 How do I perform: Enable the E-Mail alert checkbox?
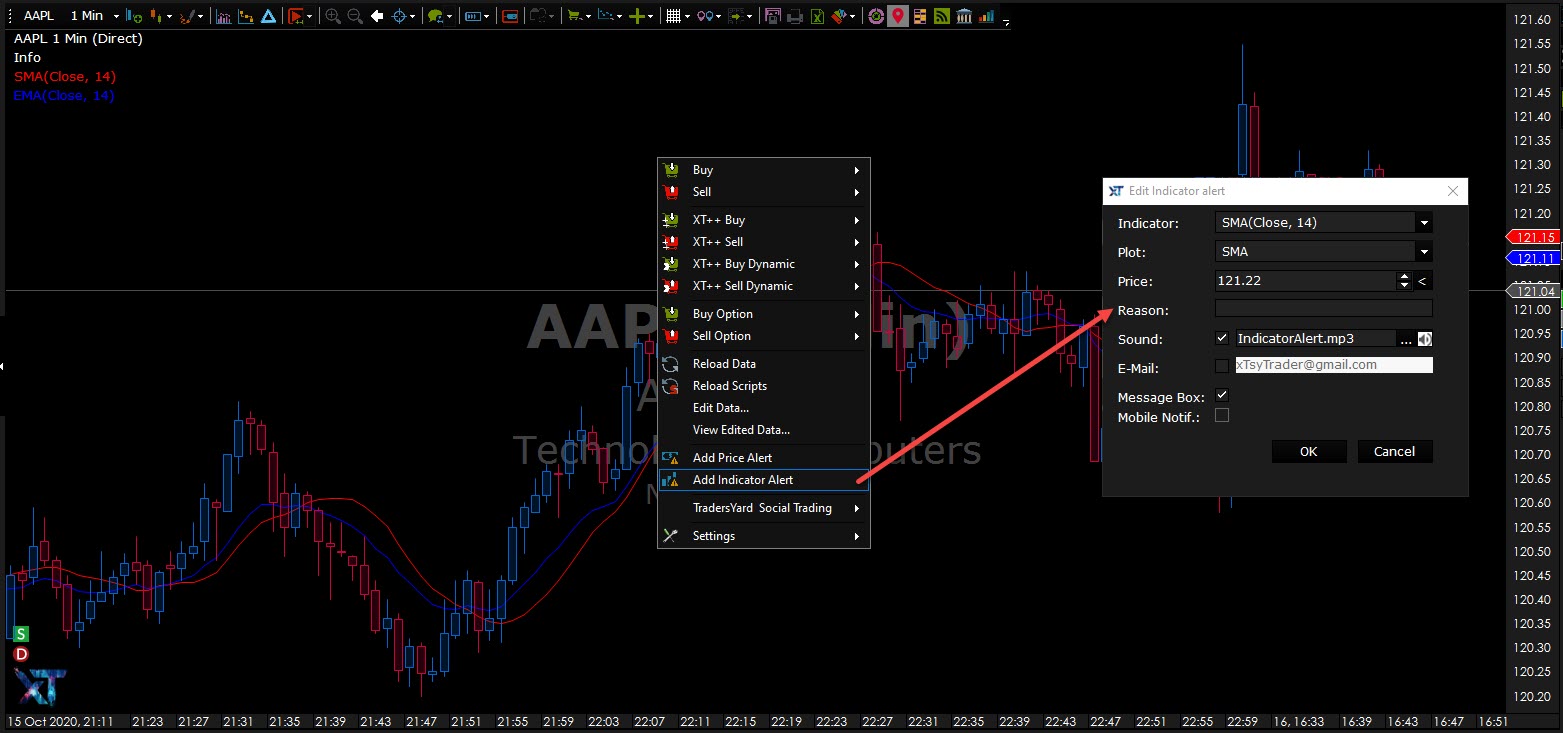point(1221,366)
